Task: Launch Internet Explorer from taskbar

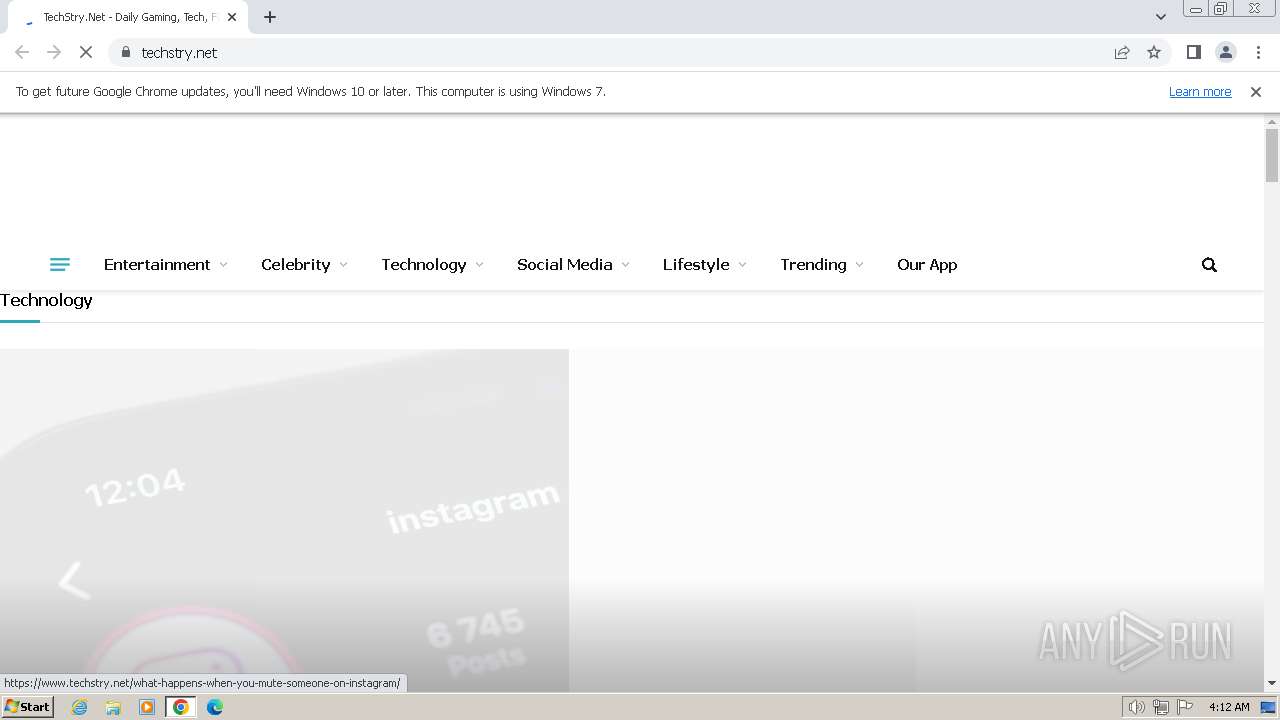Action: point(80,707)
